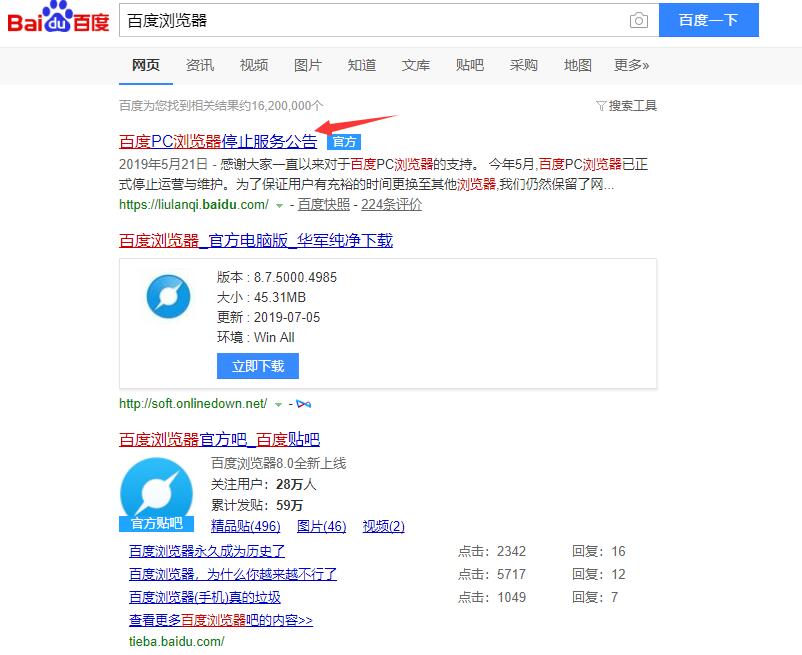The height and width of the screenshot is (655, 802).
Task: Open the 视频(2) link
Action: (383, 526)
